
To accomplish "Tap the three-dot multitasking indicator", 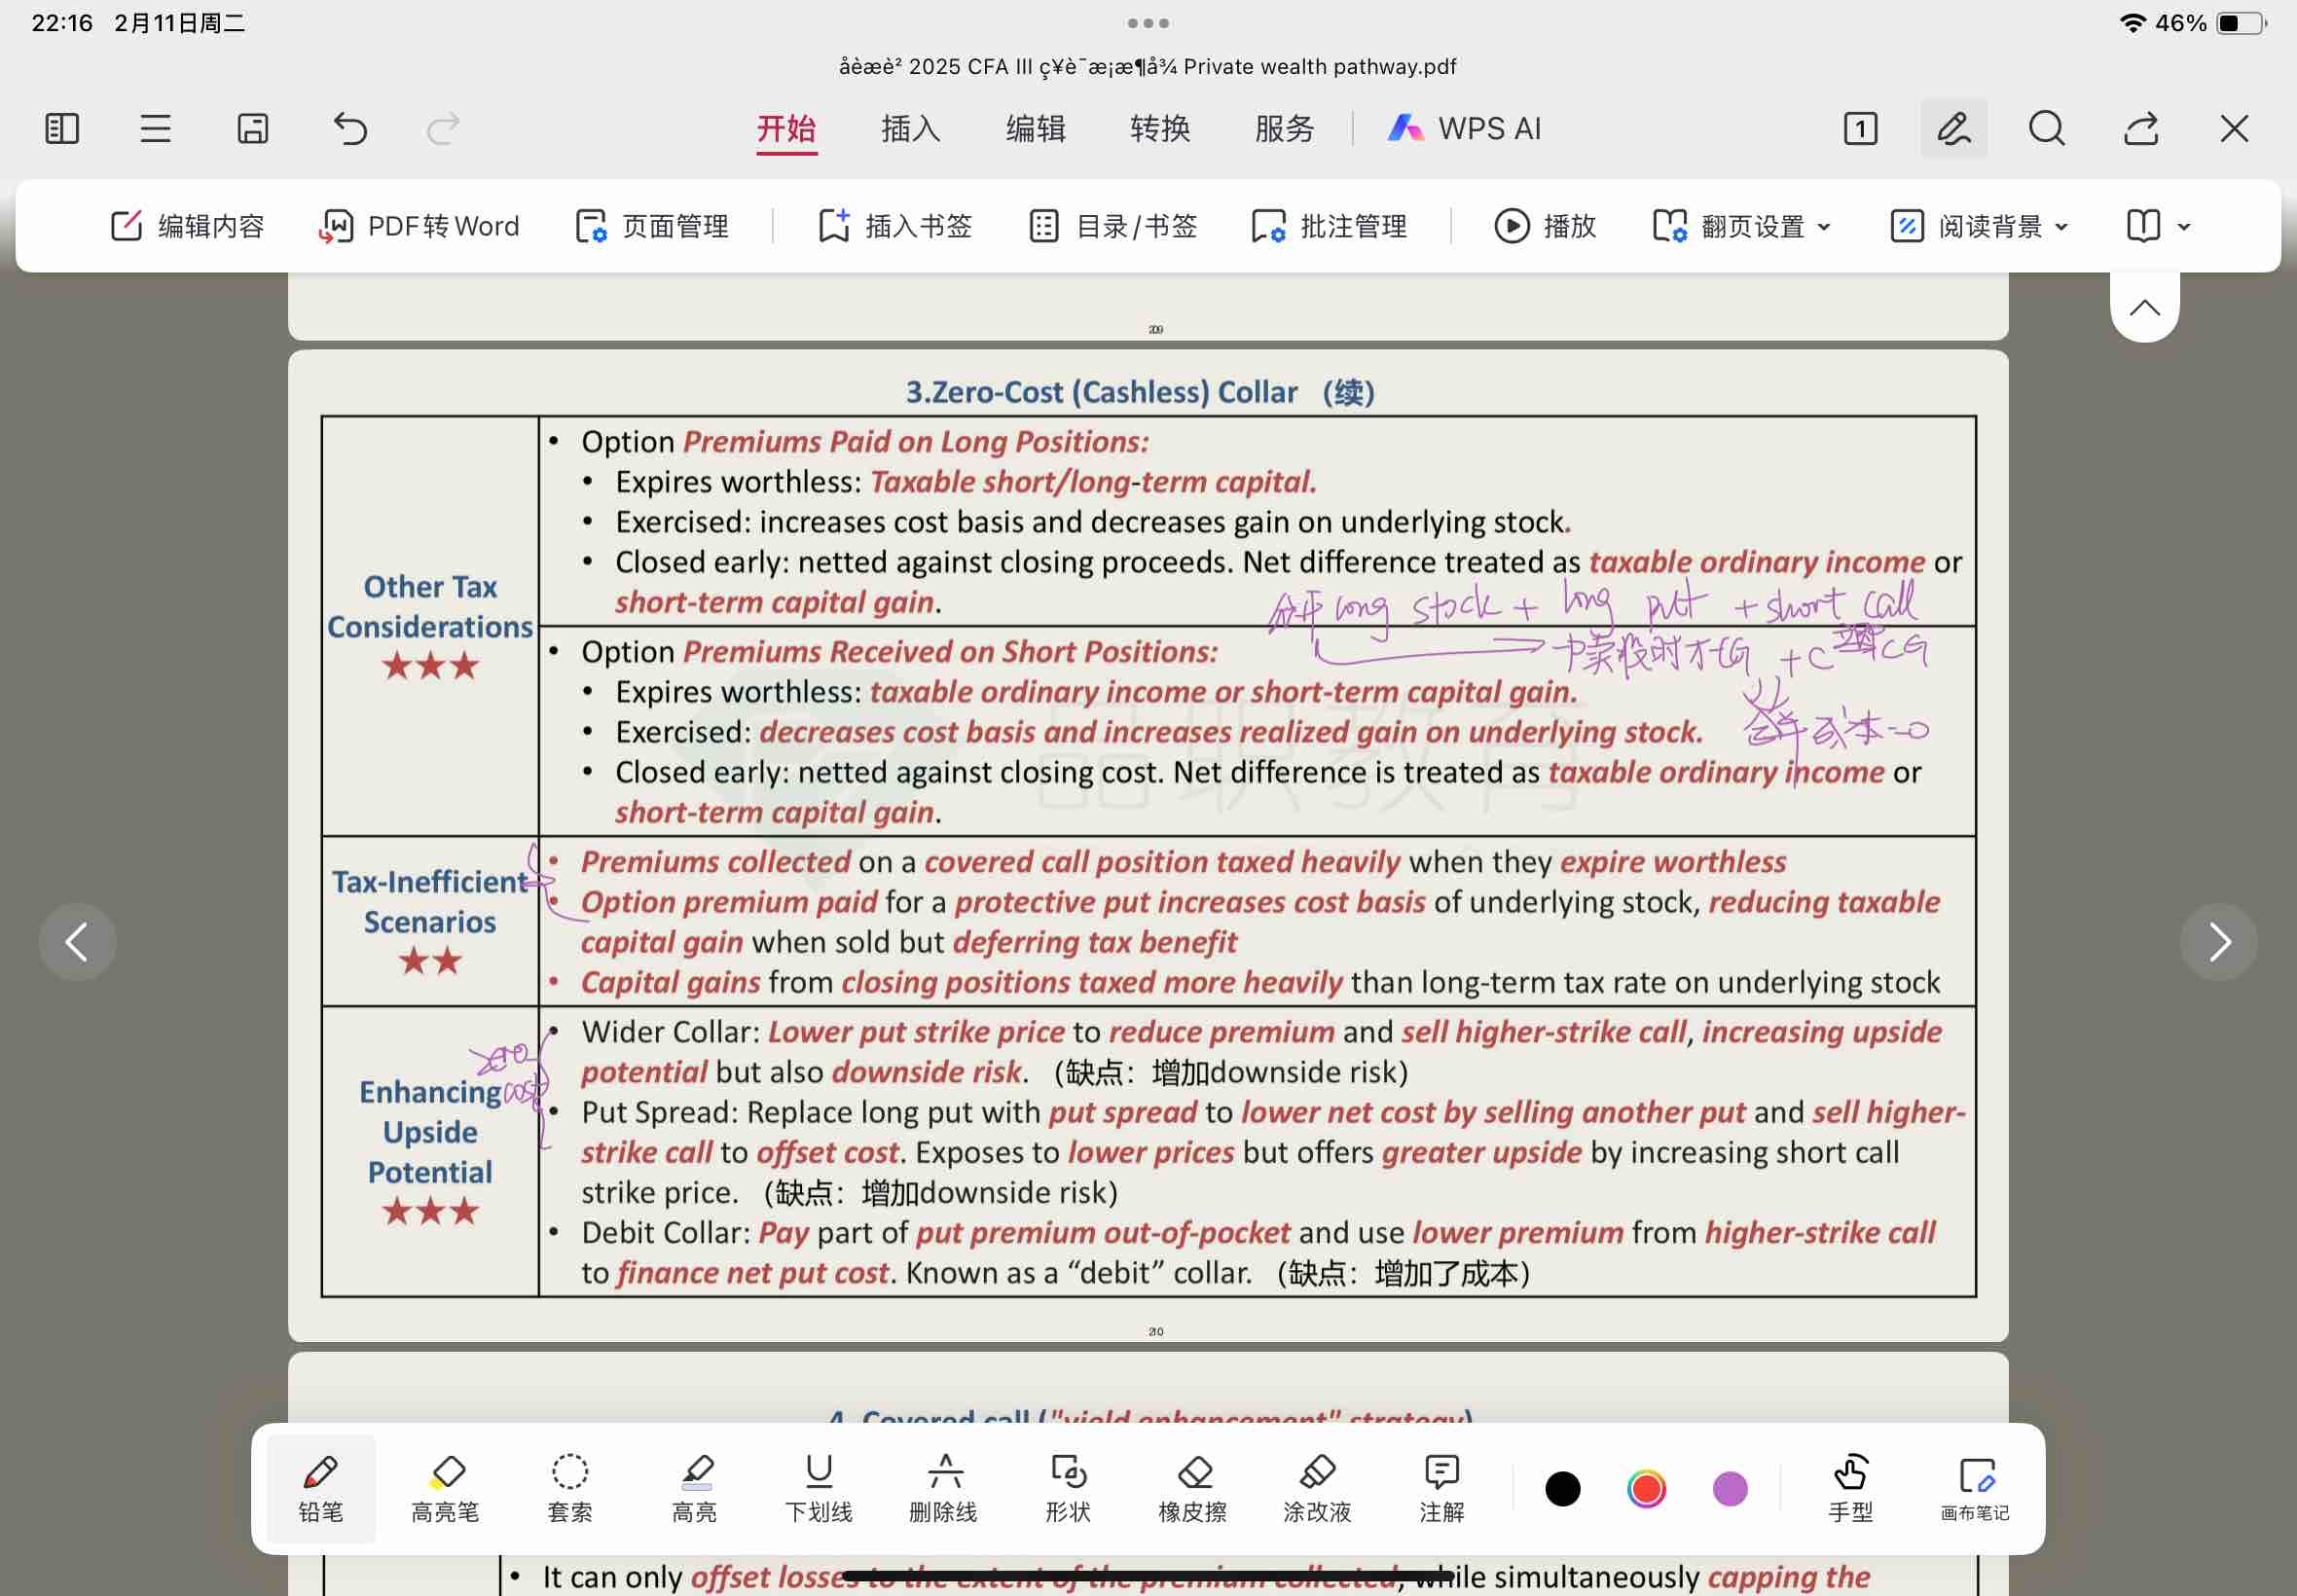I will [x=1148, y=23].
